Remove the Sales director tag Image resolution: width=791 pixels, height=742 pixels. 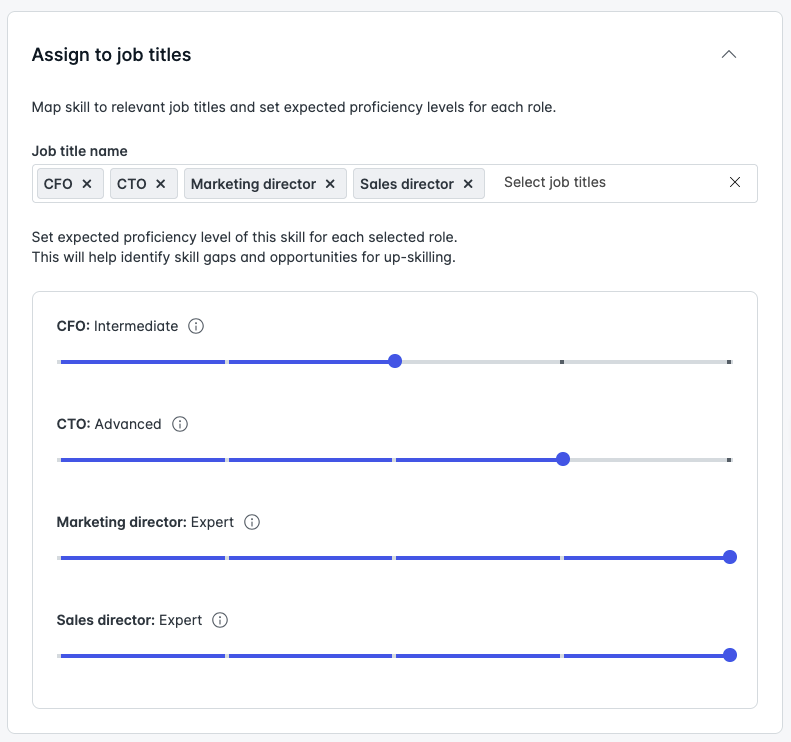coord(468,184)
